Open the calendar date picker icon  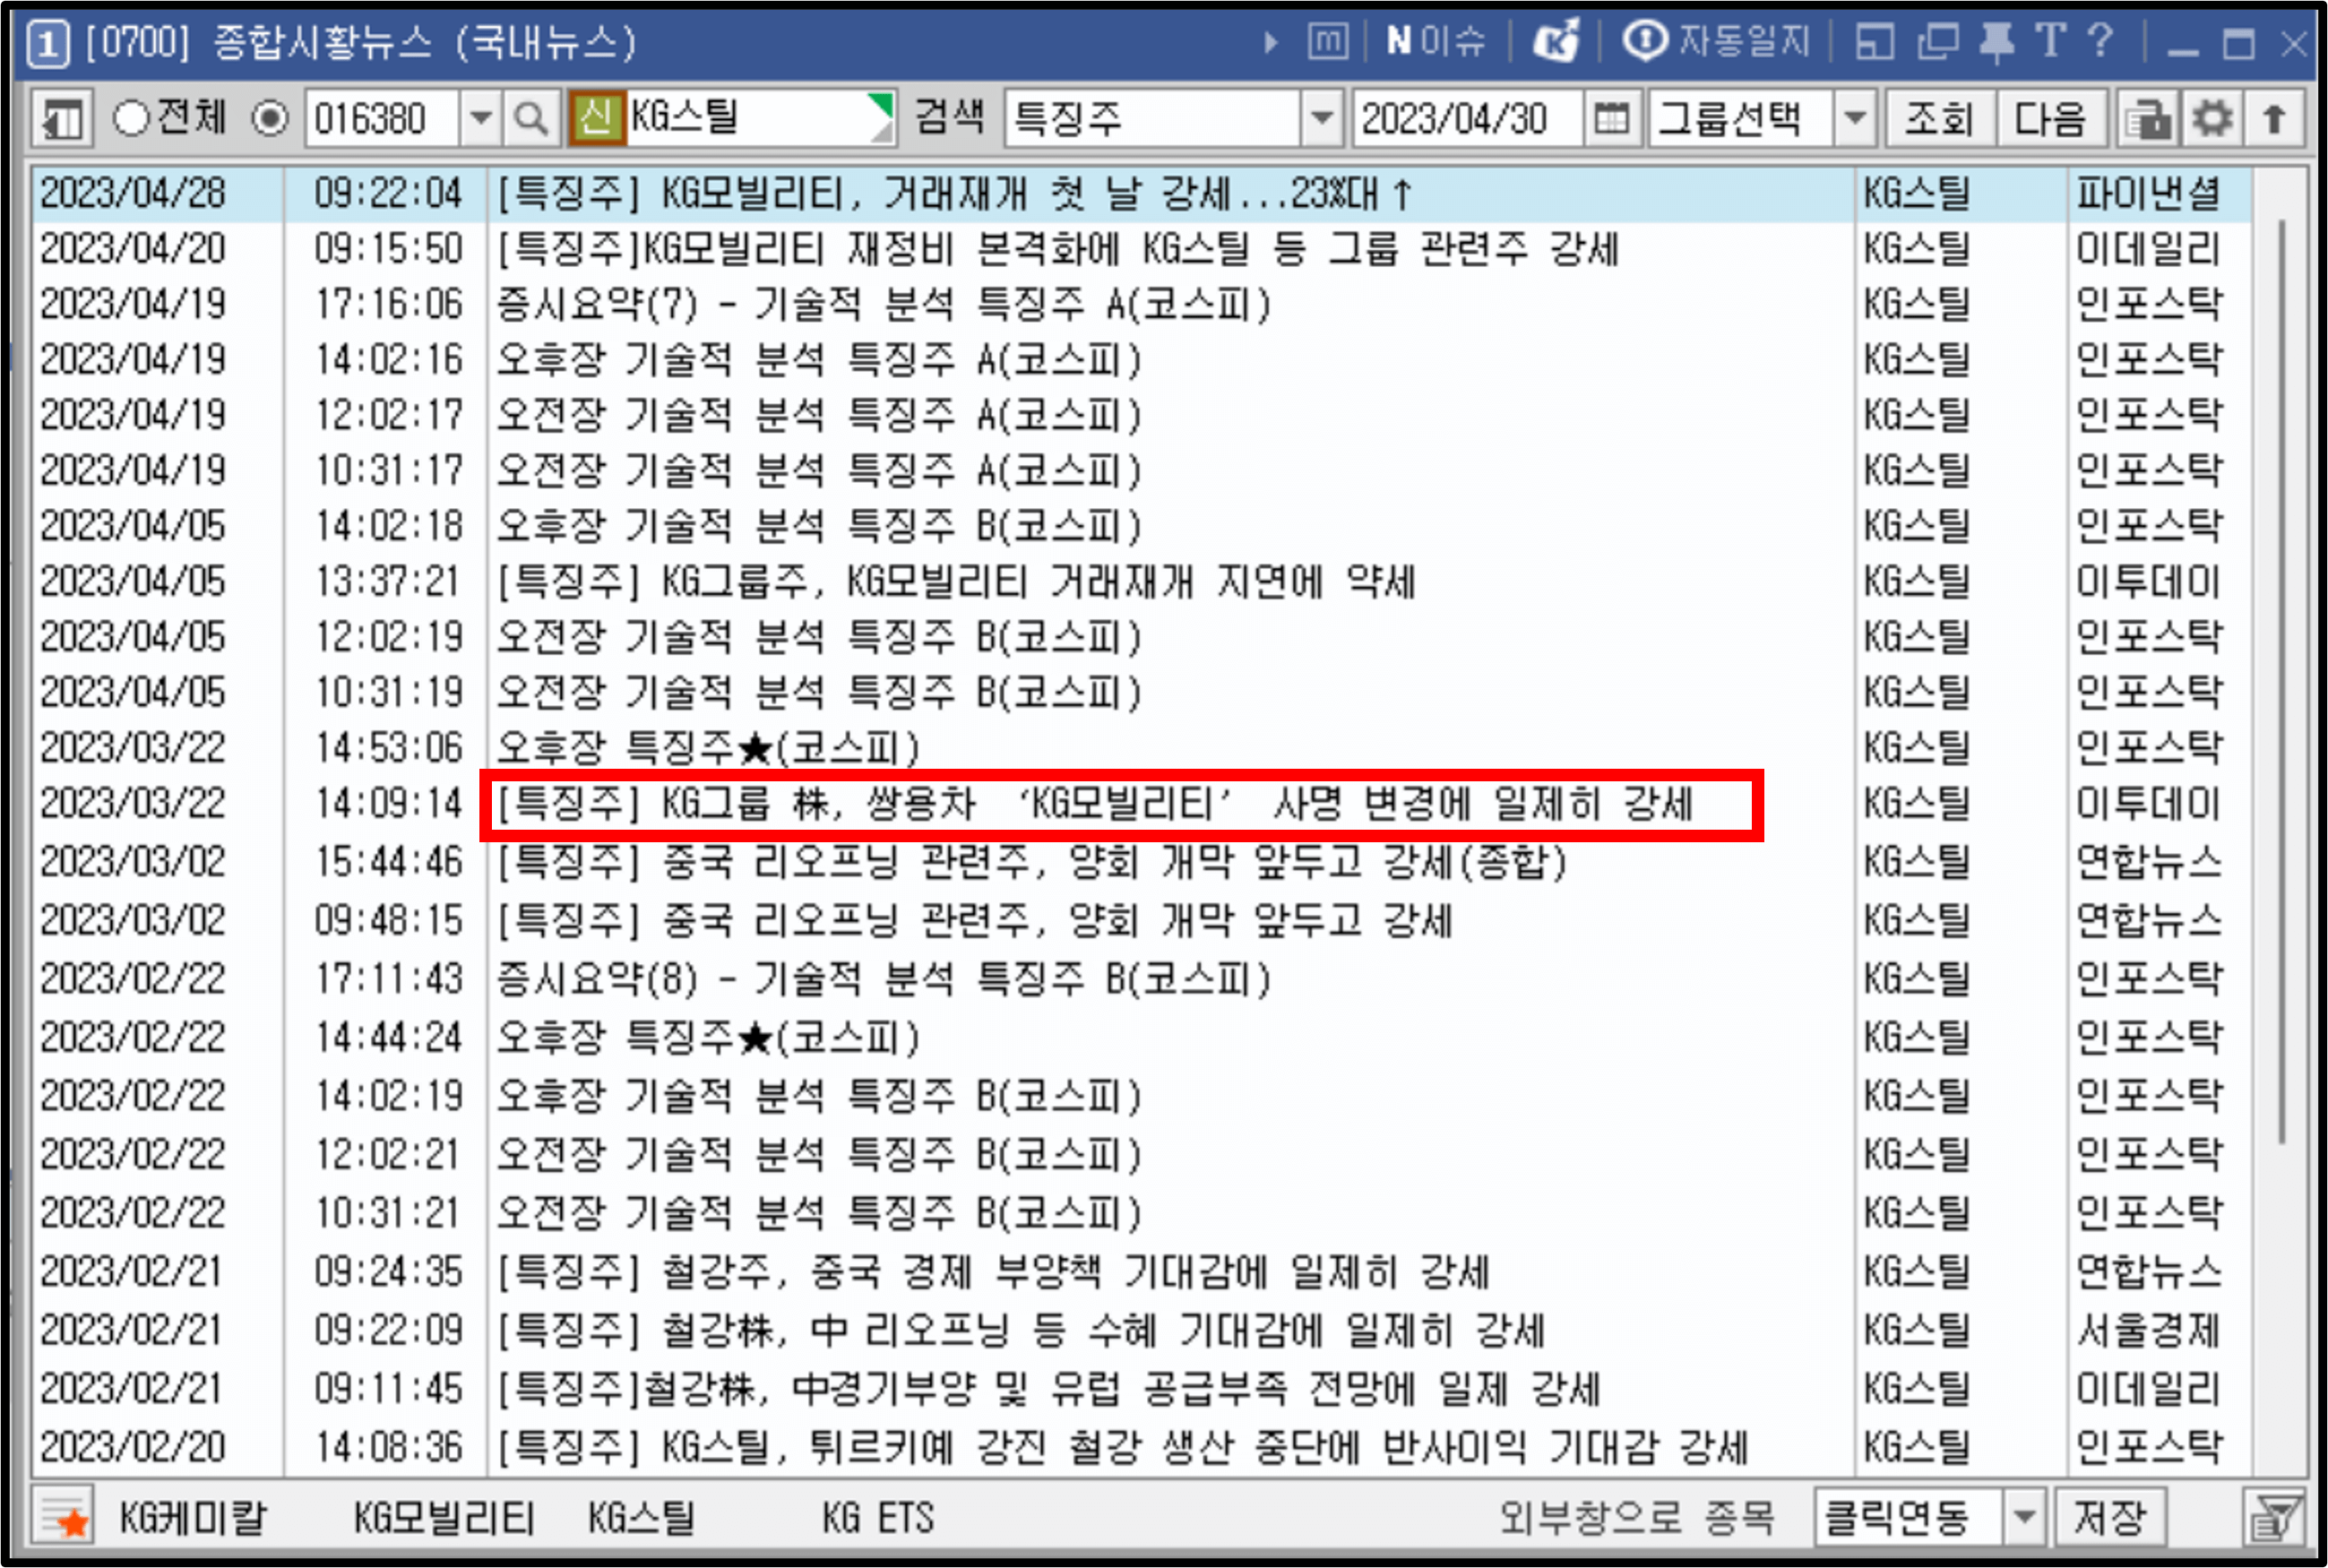pos(1612,118)
